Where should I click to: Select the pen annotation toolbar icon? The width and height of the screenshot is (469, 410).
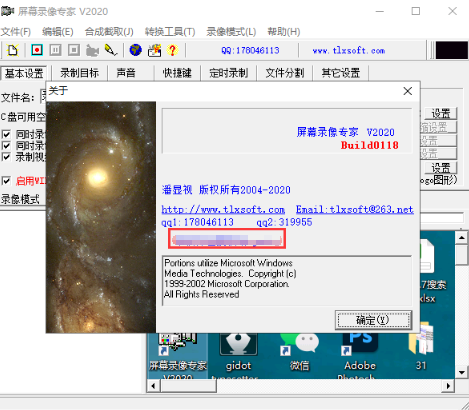click(x=111, y=50)
